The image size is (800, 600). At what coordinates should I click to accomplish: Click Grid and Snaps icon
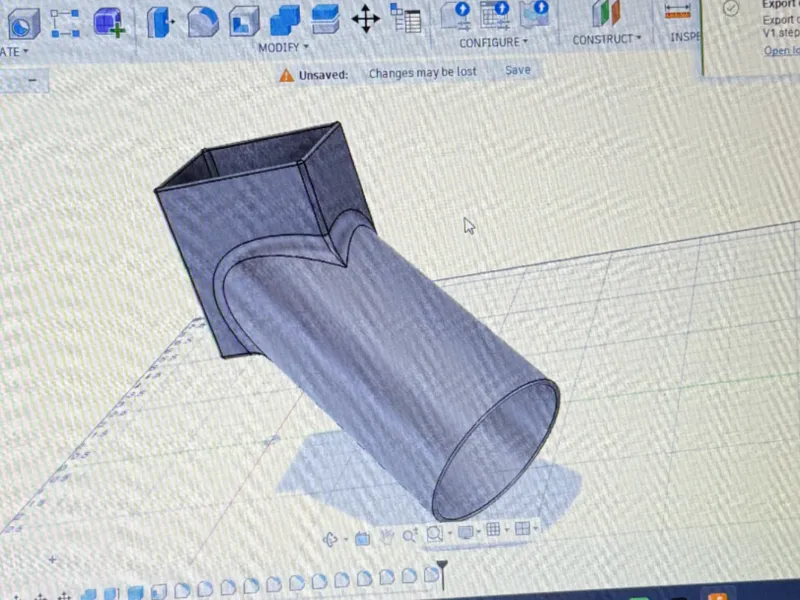[493, 530]
